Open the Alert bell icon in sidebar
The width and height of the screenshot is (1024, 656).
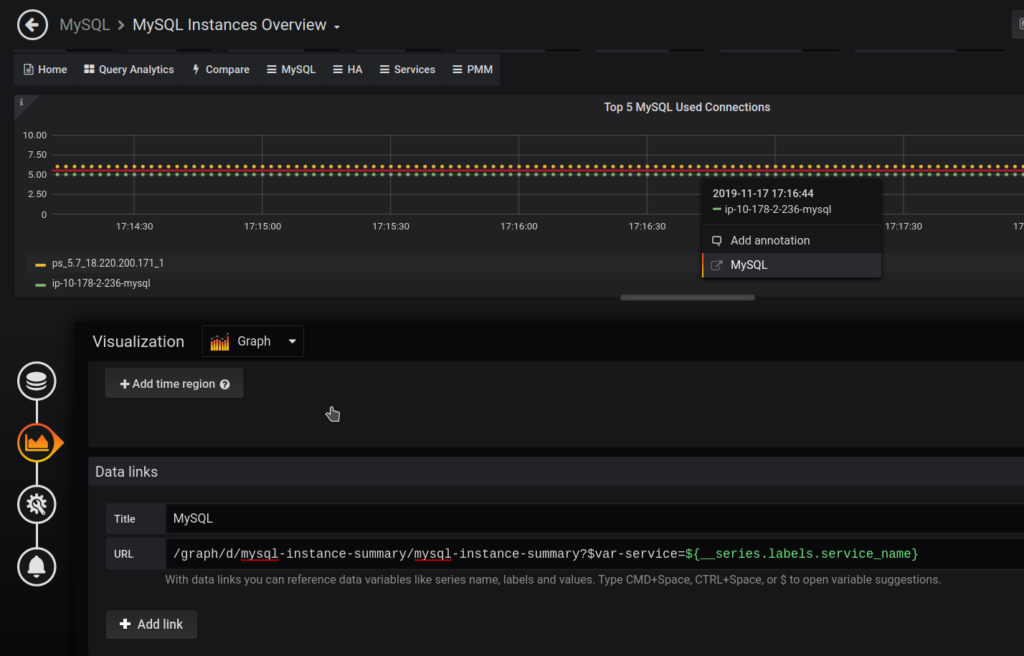point(37,567)
